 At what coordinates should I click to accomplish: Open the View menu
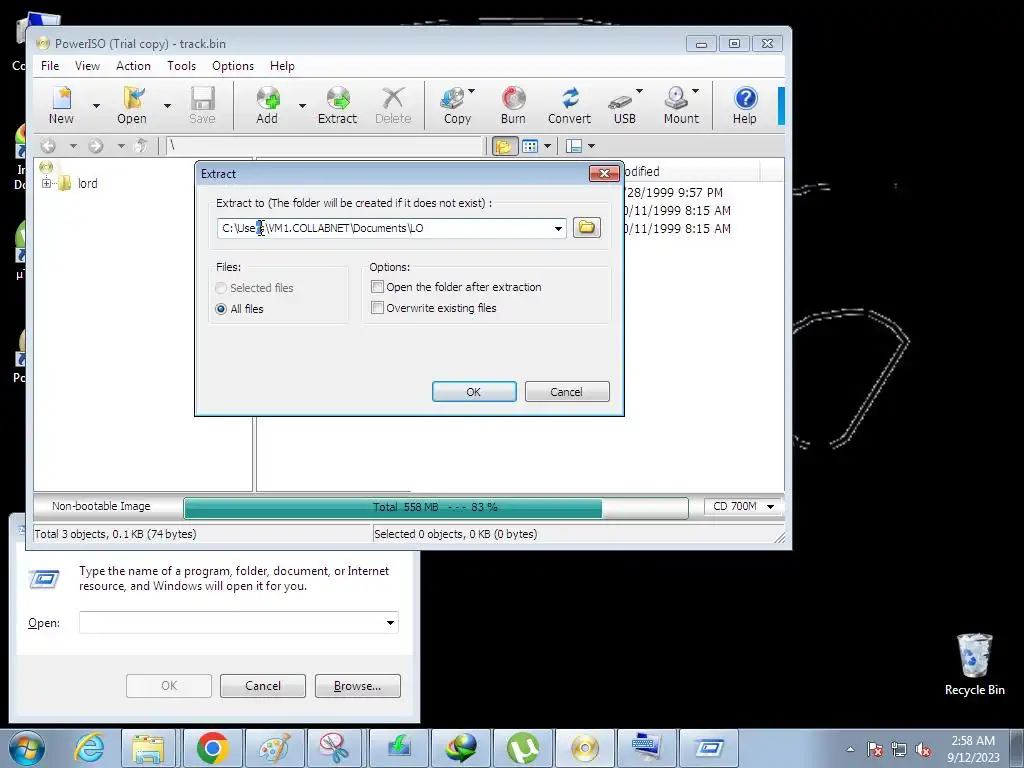[x=87, y=66]
